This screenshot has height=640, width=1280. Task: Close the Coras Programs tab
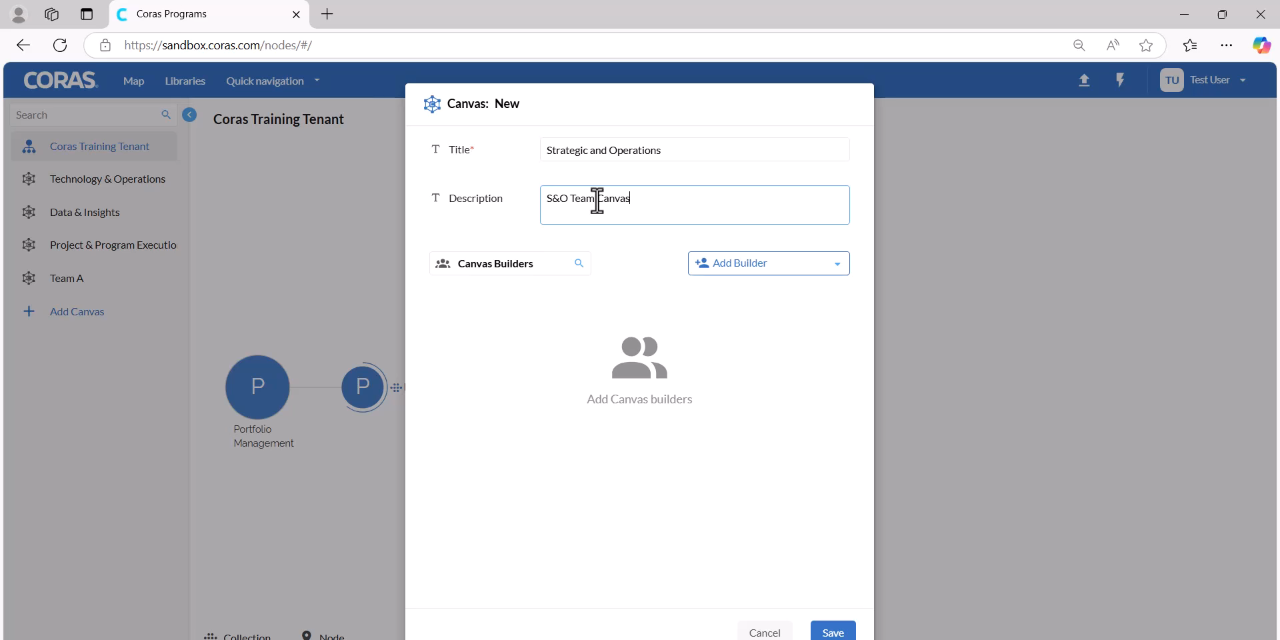[296, 14]
